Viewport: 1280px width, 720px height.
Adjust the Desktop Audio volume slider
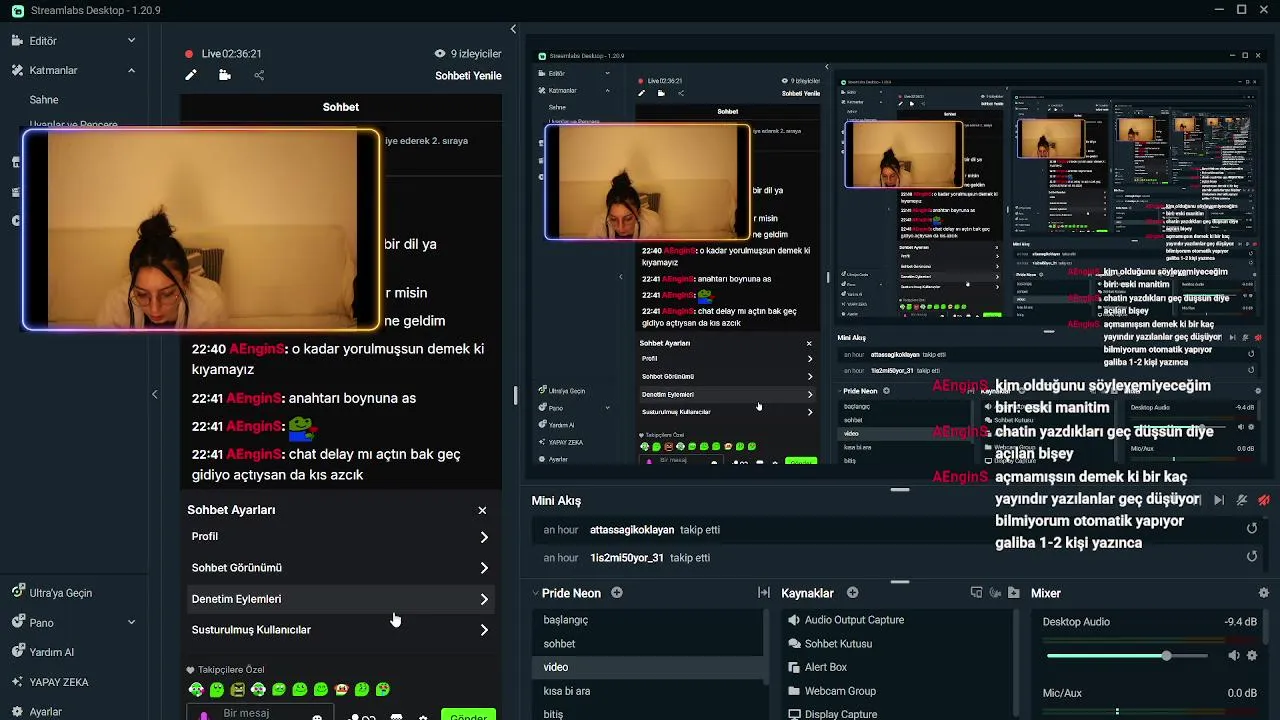[1127, 656]
